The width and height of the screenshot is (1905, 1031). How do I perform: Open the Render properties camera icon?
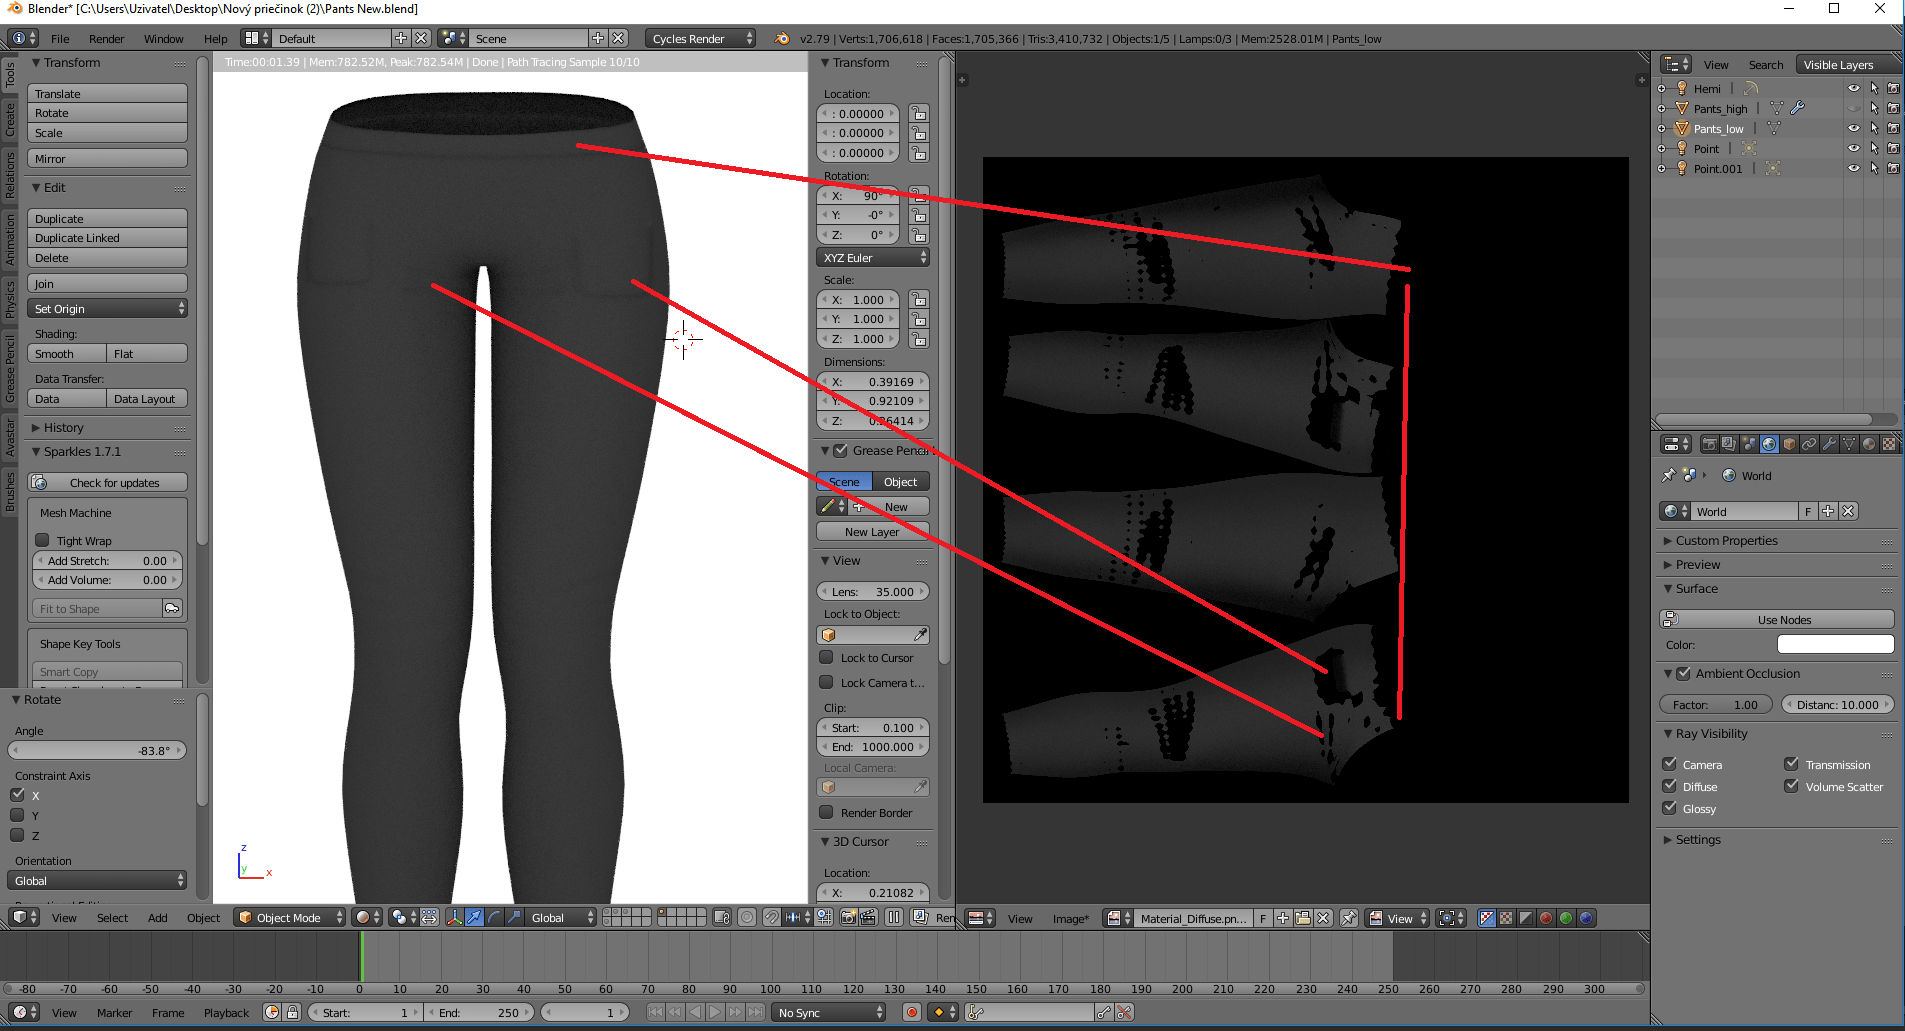pyautogui.click(x=1711, y=445)
